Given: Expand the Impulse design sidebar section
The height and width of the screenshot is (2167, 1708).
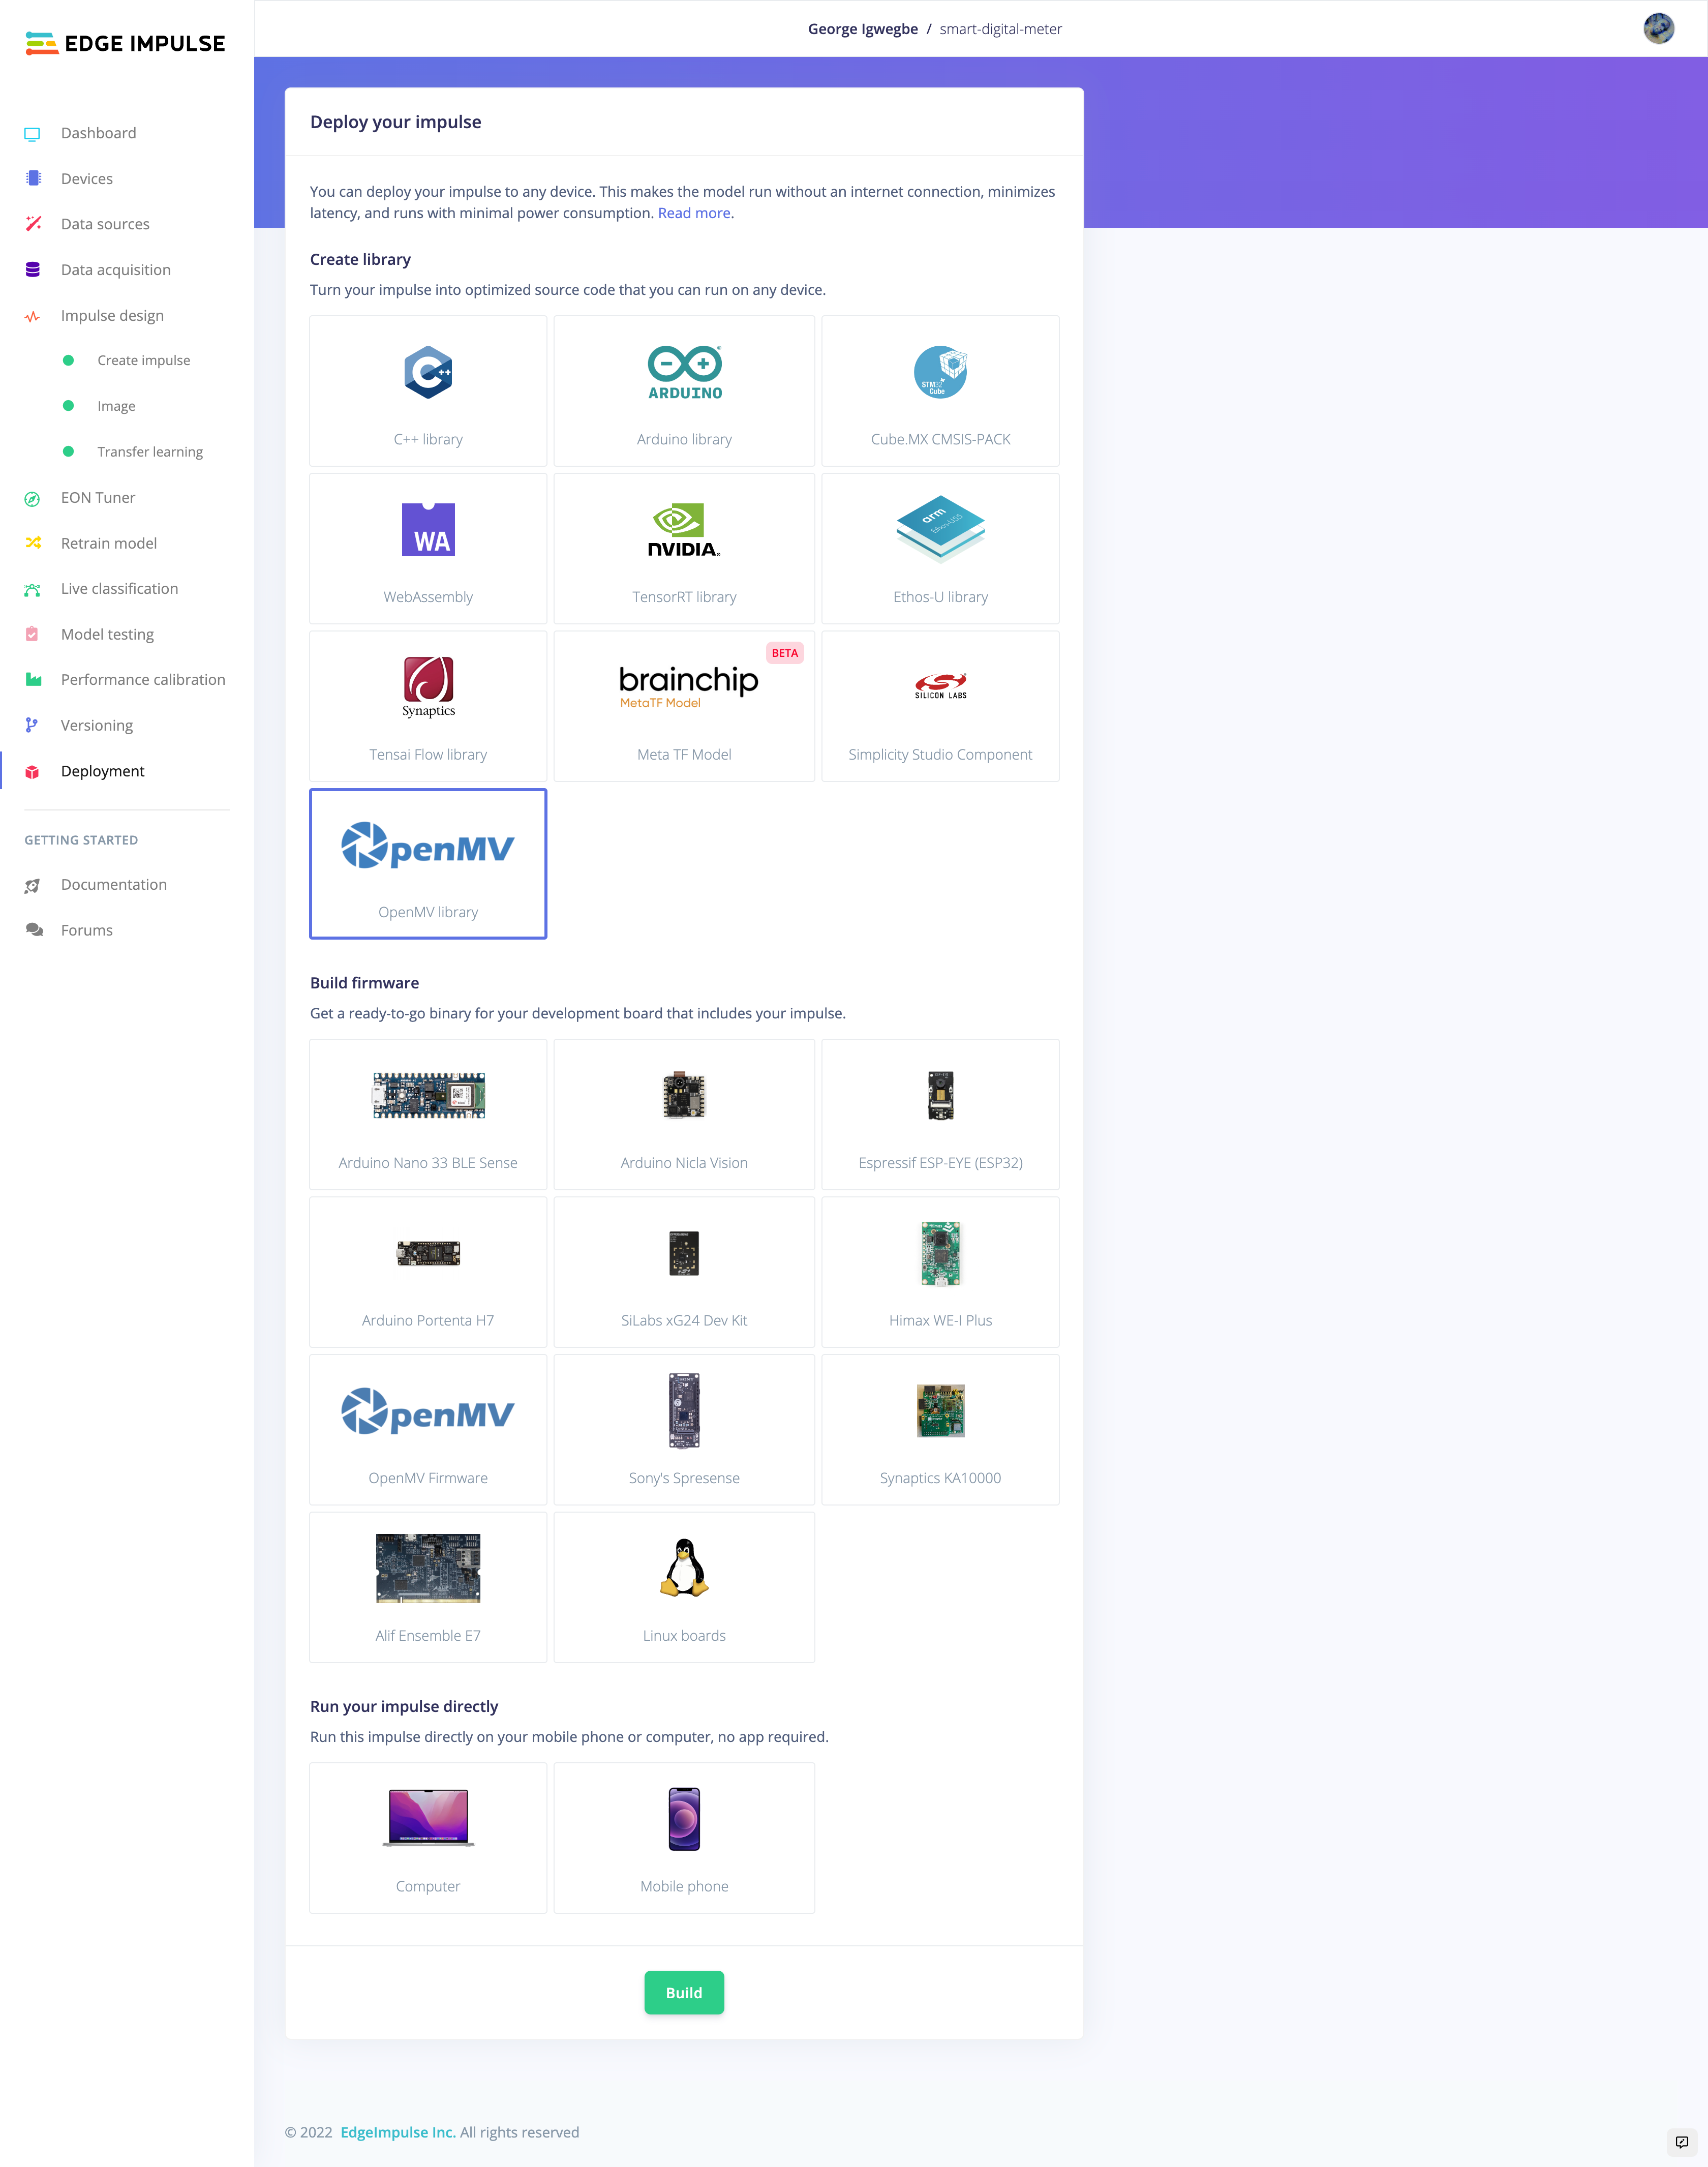Looking at the screenshot, I should pos(112,315).
